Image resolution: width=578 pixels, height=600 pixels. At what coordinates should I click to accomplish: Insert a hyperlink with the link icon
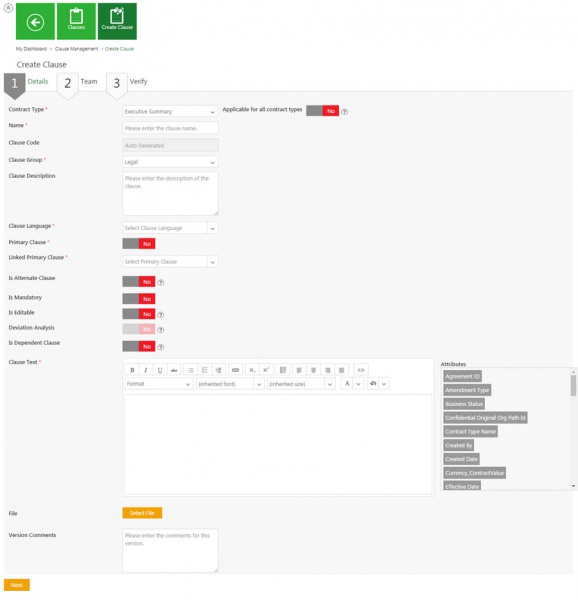(x=235, y=370)
